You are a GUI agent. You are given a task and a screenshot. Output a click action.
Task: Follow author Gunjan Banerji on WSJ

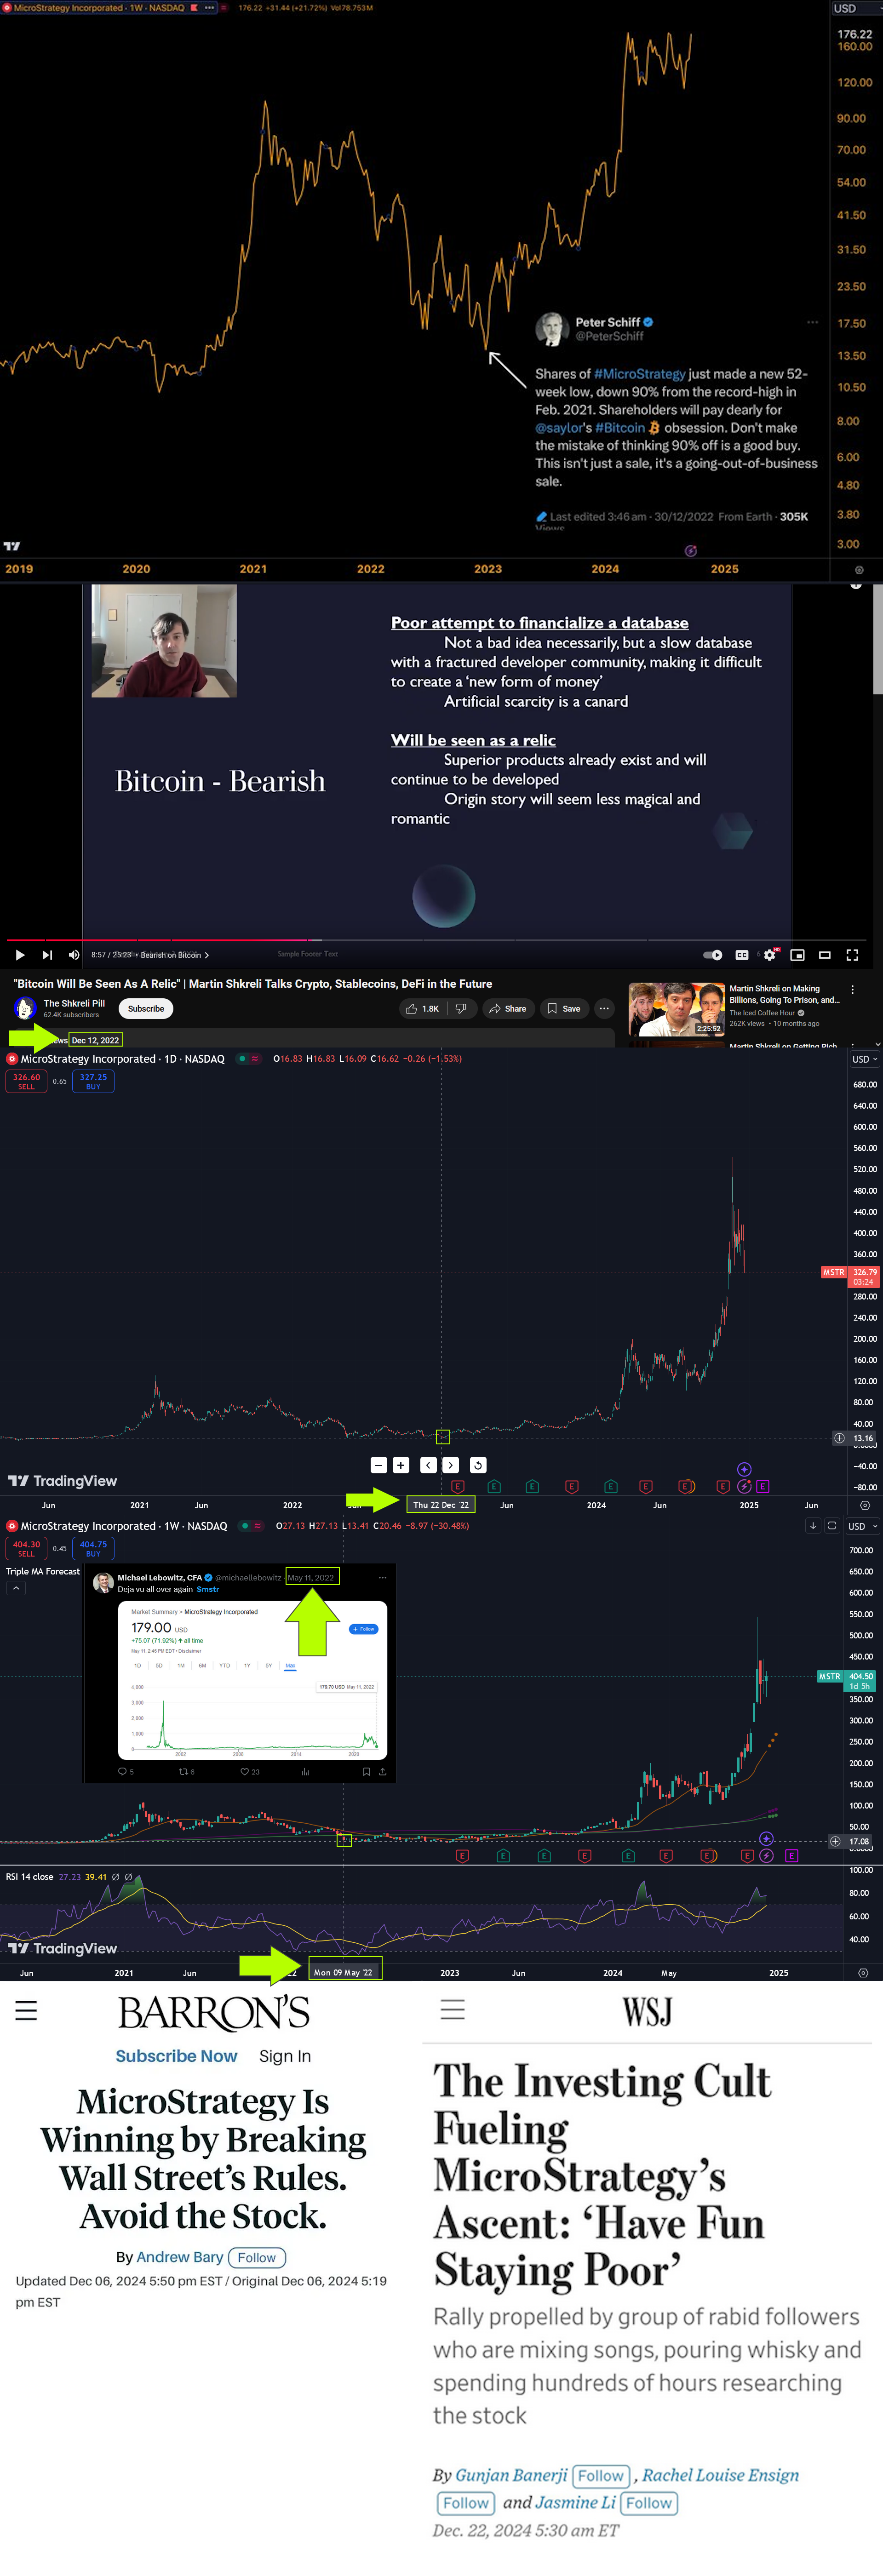tap(601, 2476)
